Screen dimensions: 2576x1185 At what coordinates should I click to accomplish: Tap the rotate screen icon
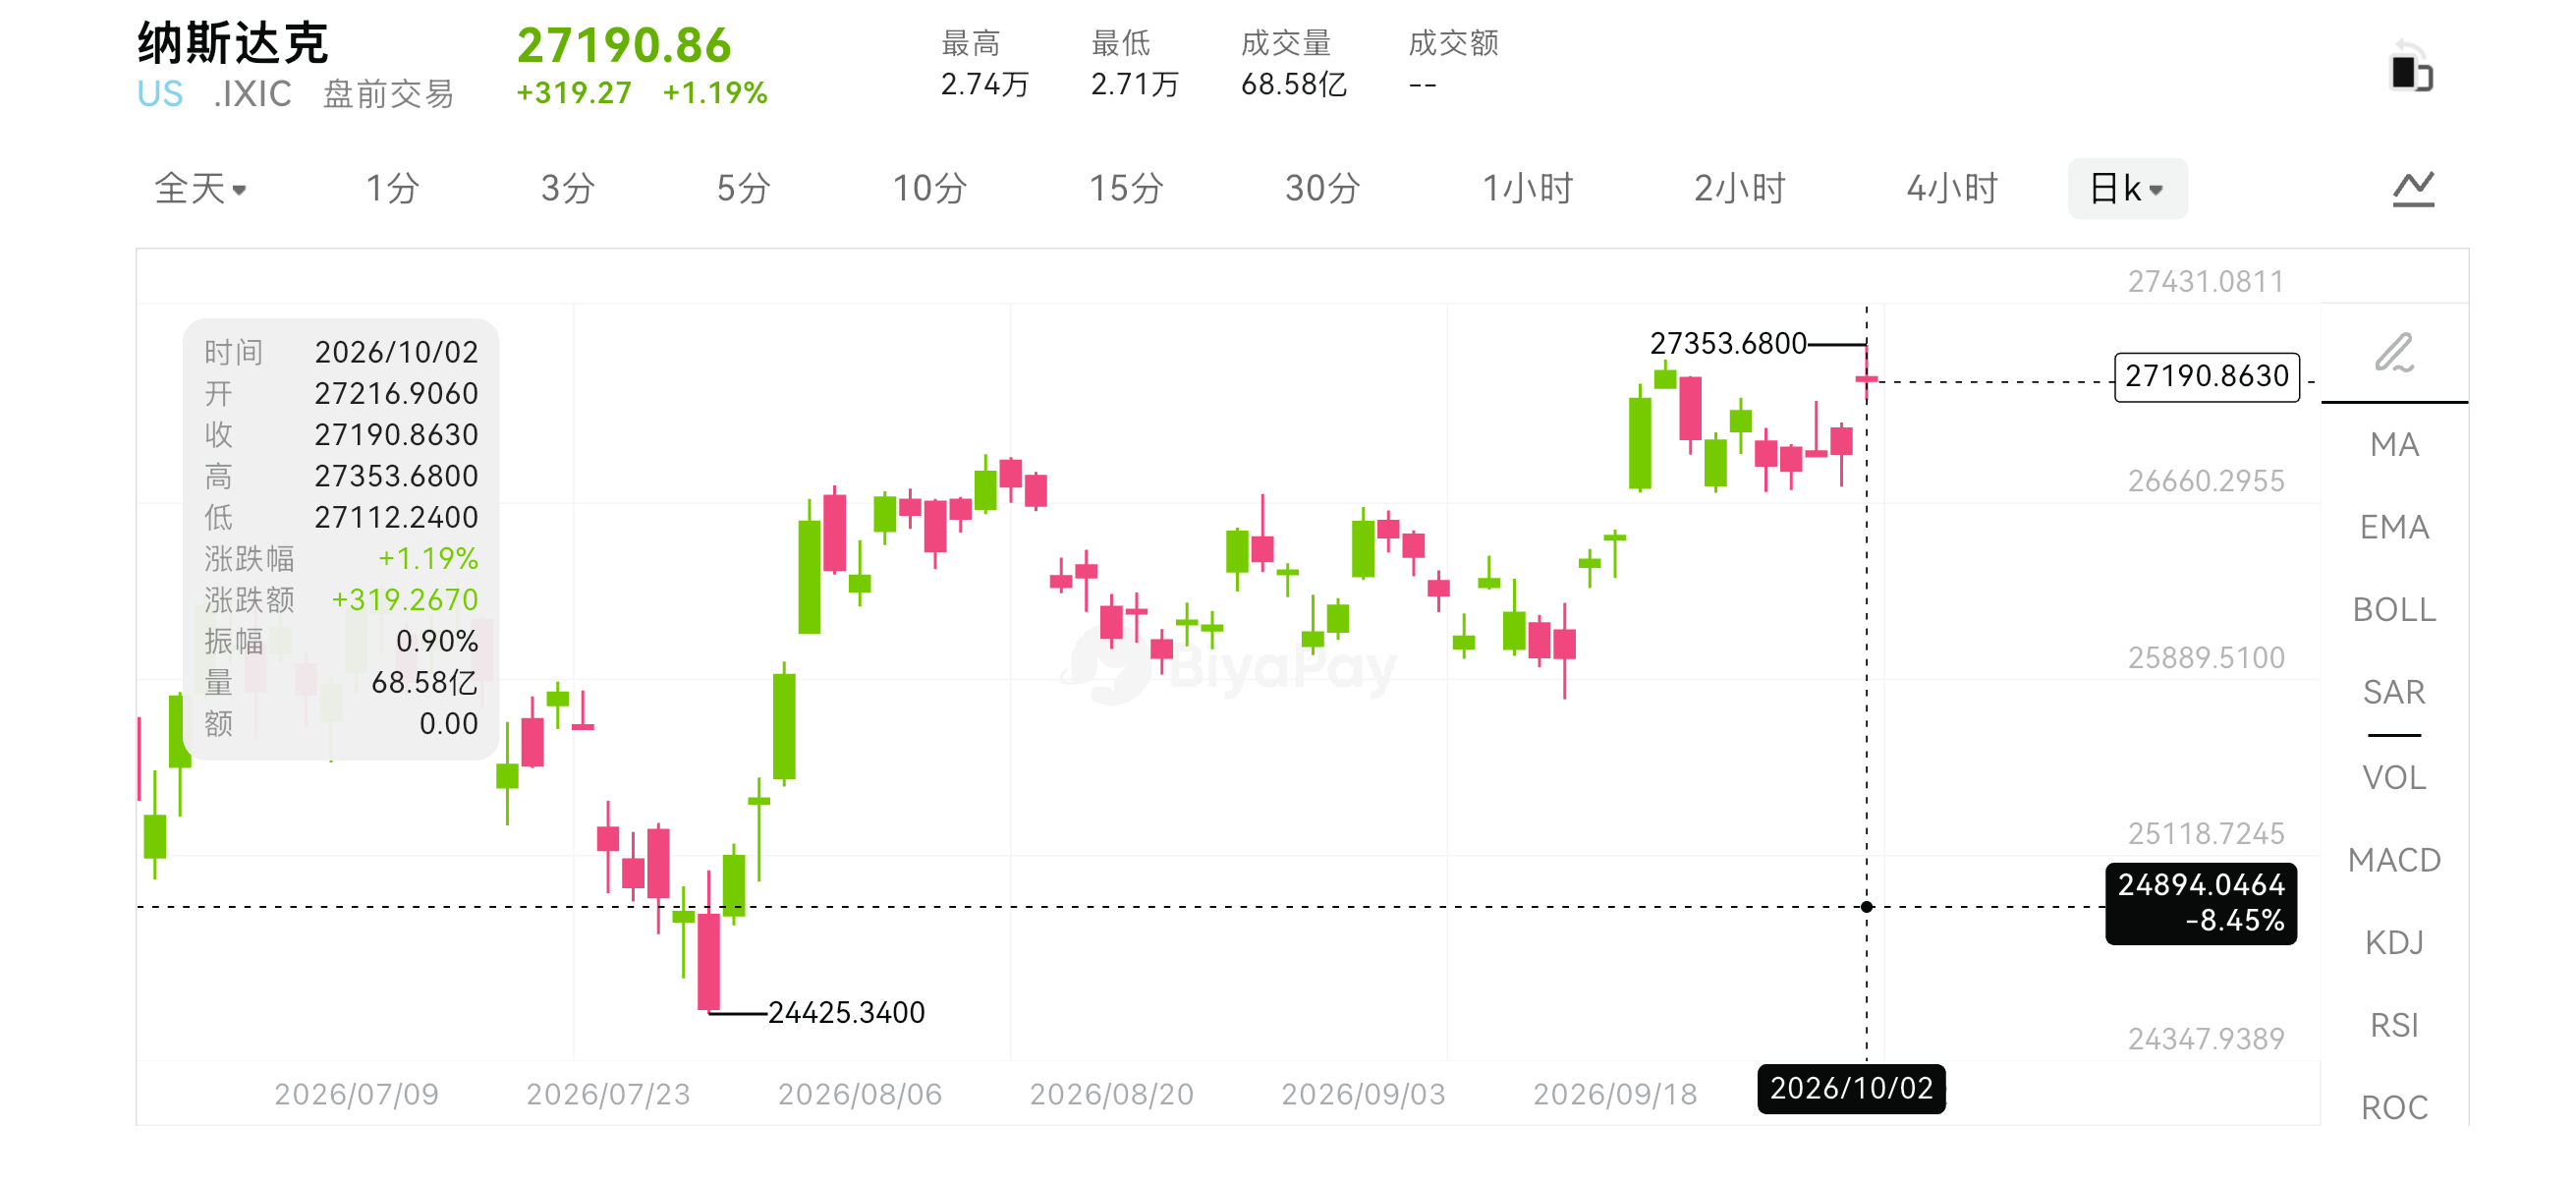(2411, 67)
